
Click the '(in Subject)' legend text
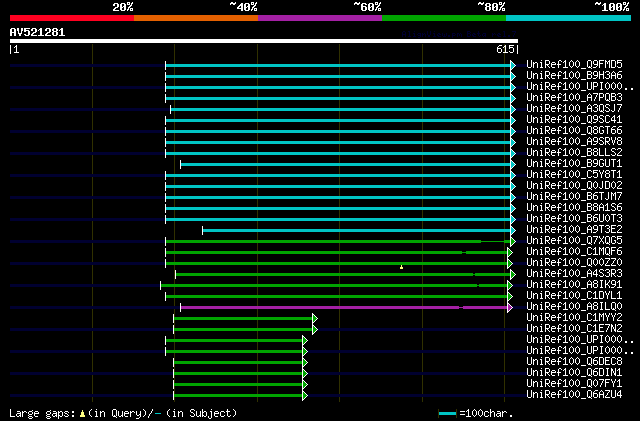201,413
